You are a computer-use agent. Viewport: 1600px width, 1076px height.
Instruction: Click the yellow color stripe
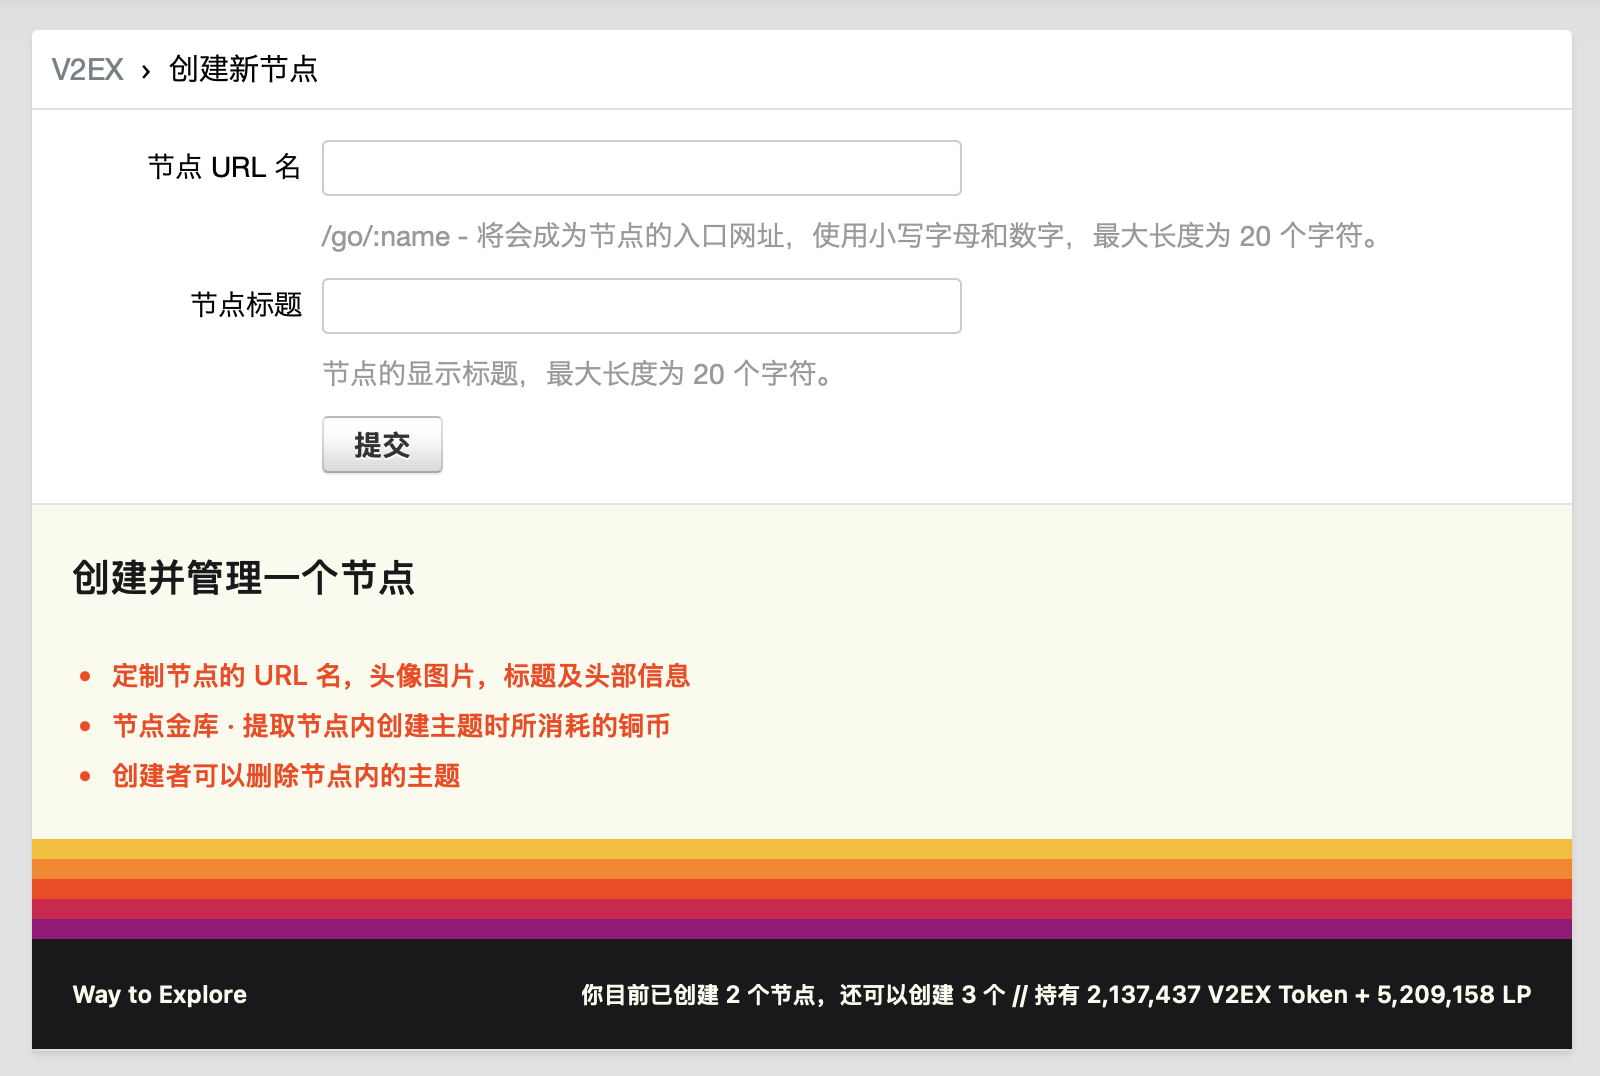801,849
